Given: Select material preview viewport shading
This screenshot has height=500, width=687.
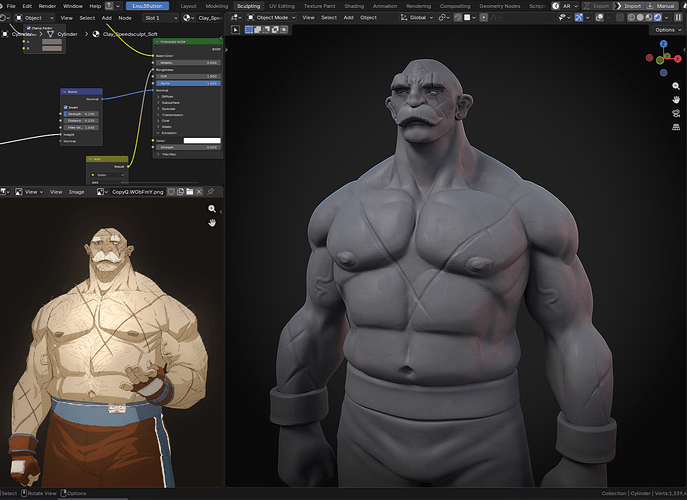Looking at the screenshot, I should (649, 18).
